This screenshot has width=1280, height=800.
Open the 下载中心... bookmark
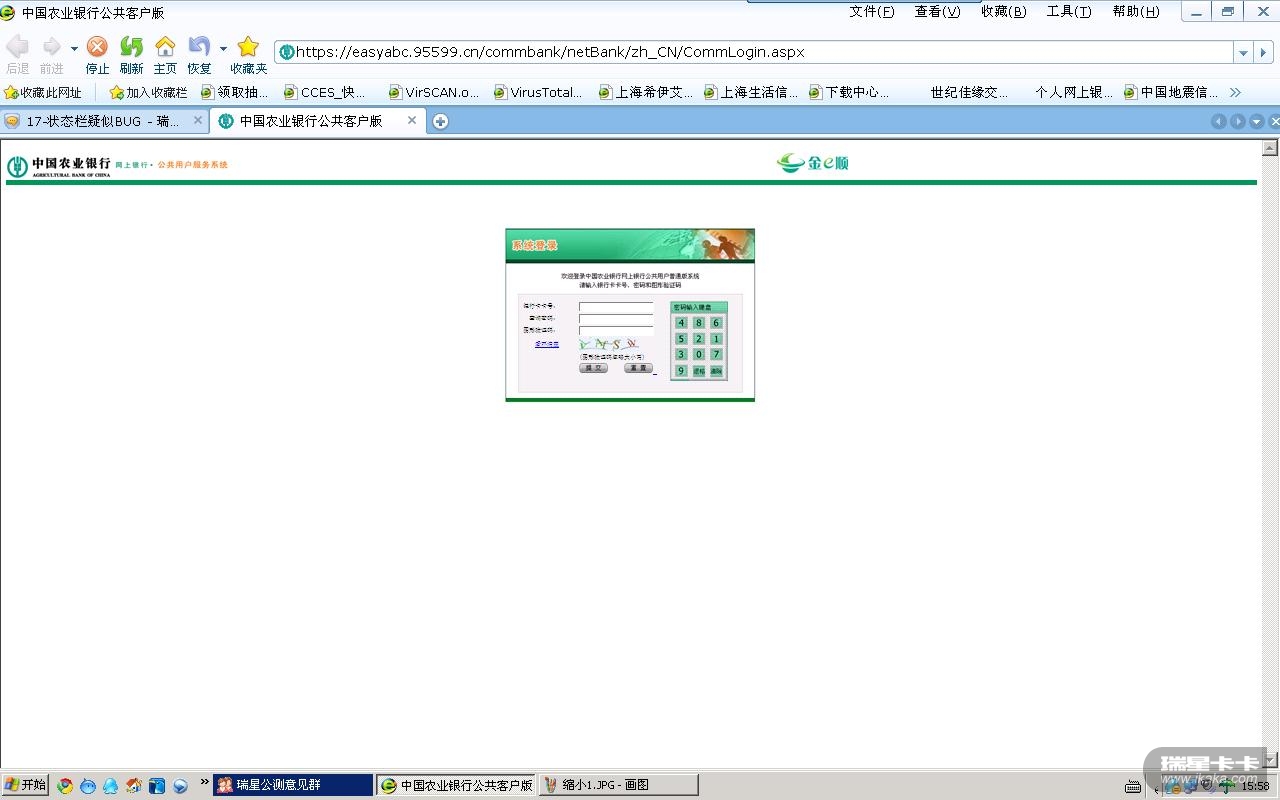[849, 92]
